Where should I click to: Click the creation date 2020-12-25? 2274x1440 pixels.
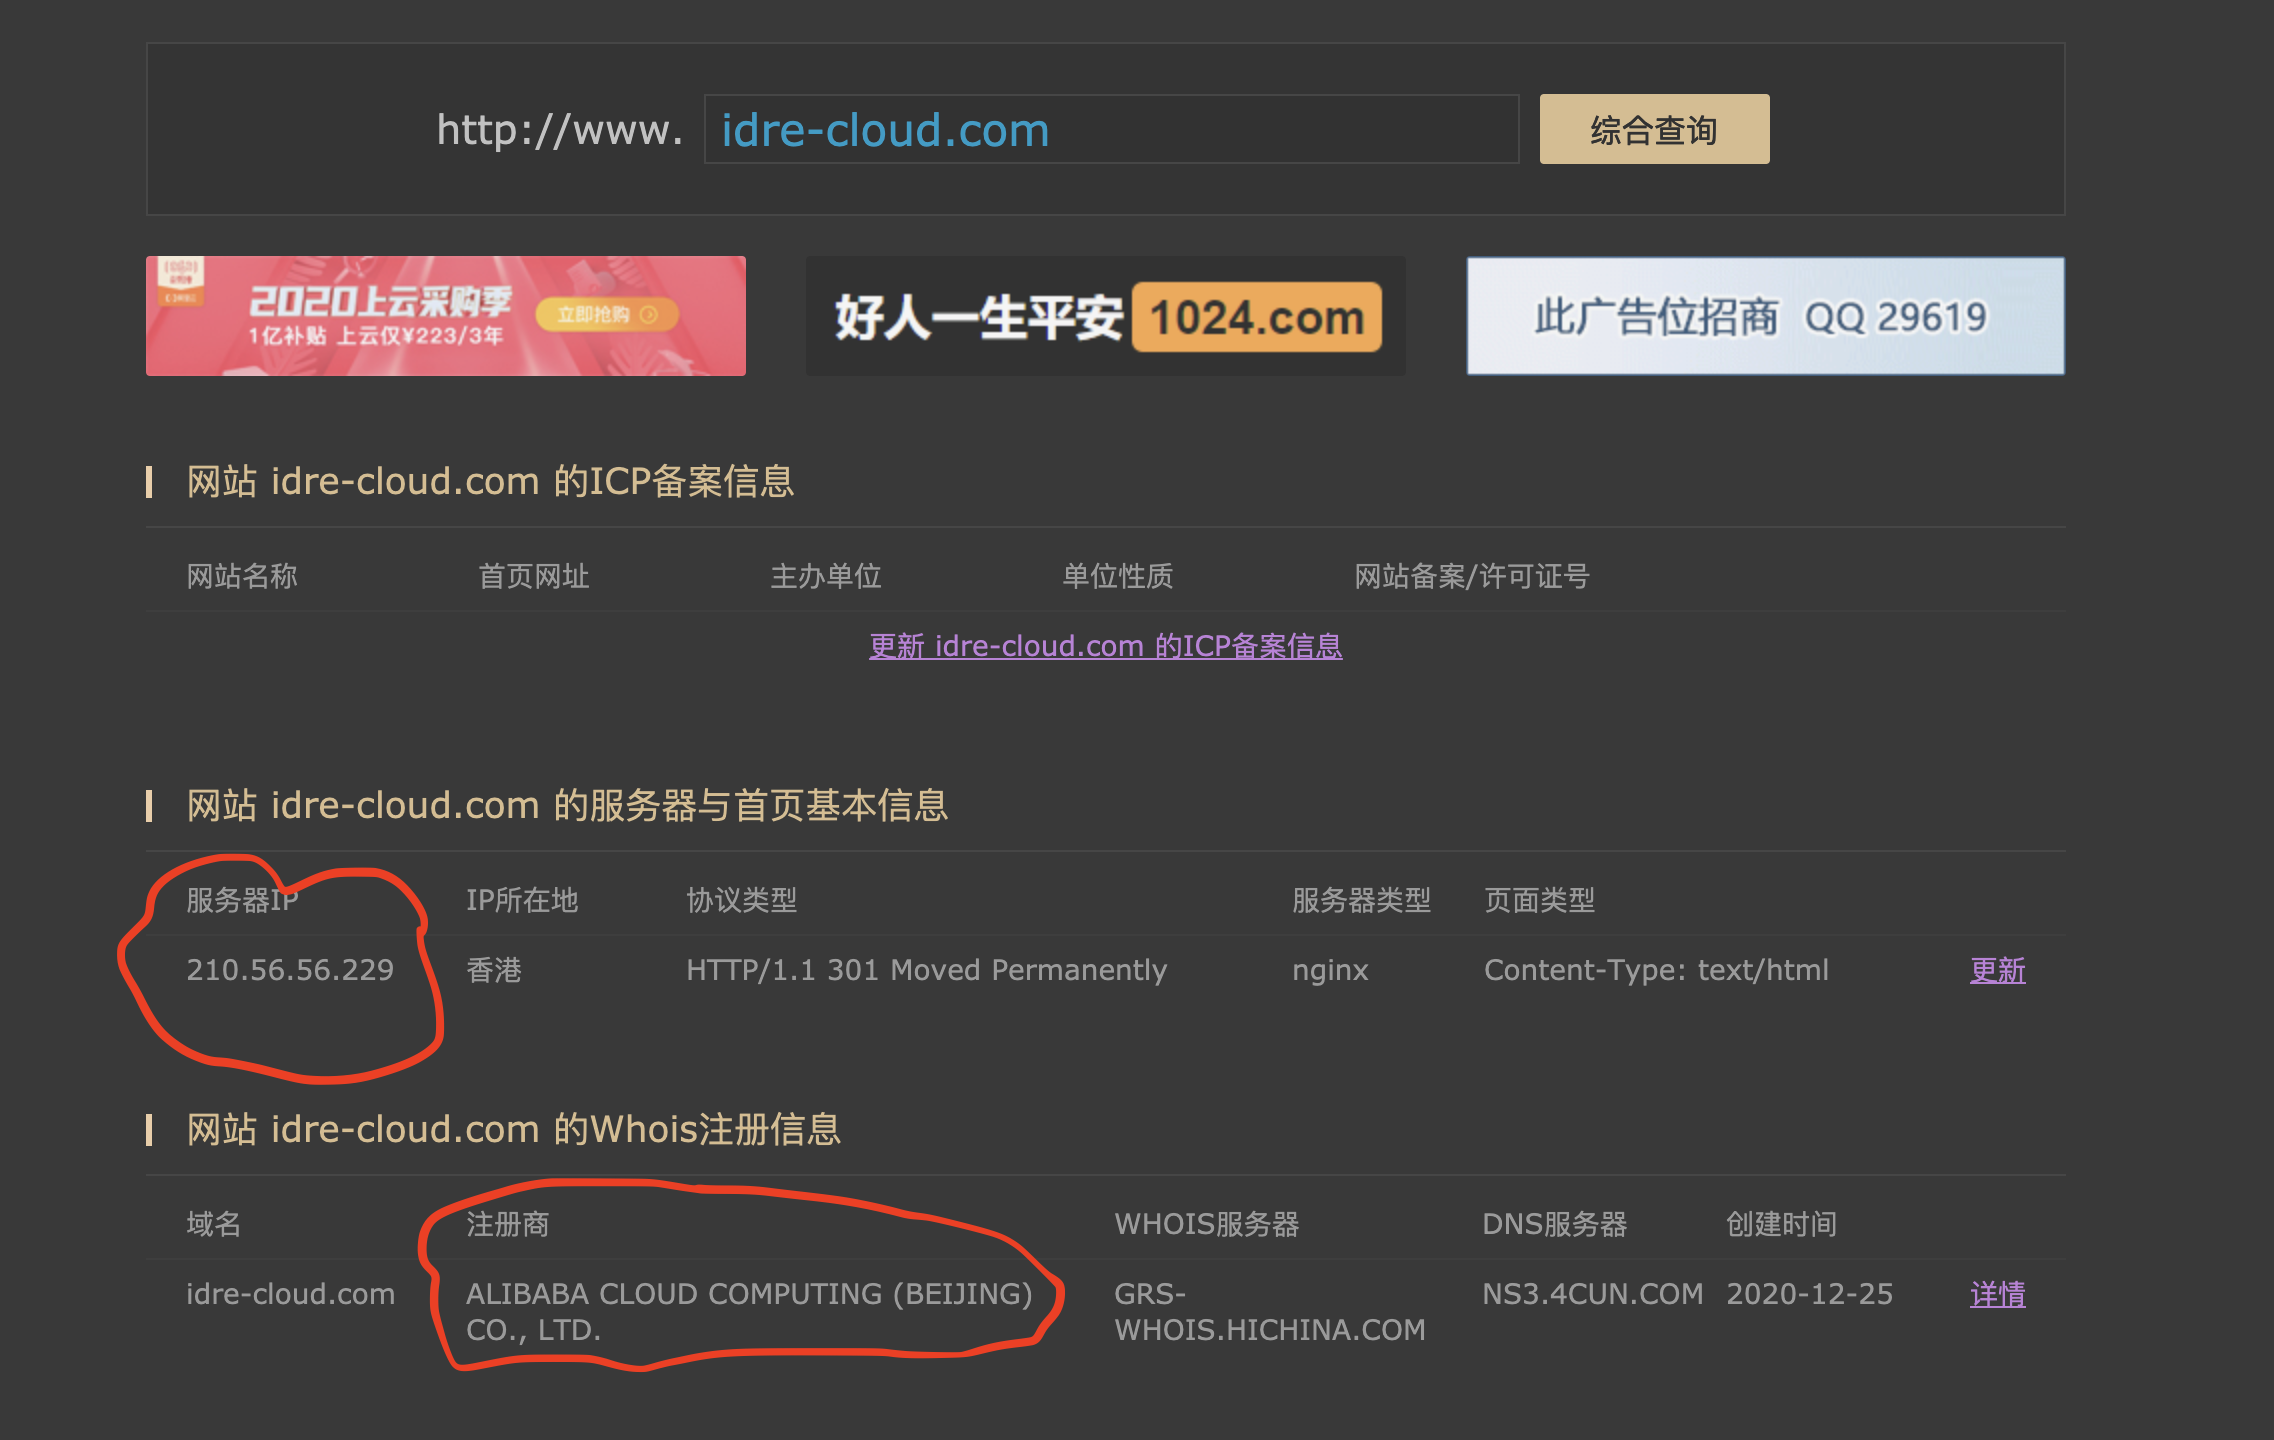click(x=1809, y=1294)
